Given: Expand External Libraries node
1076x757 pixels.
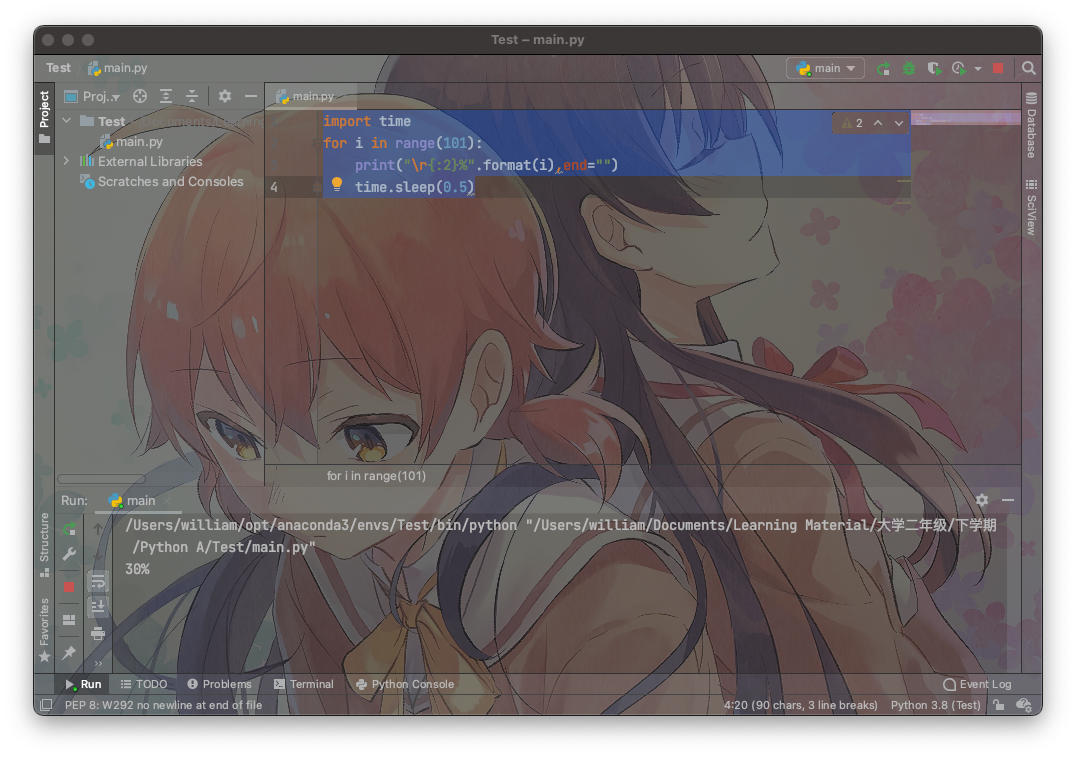Looking at the screenshot, I should [67, 161].
